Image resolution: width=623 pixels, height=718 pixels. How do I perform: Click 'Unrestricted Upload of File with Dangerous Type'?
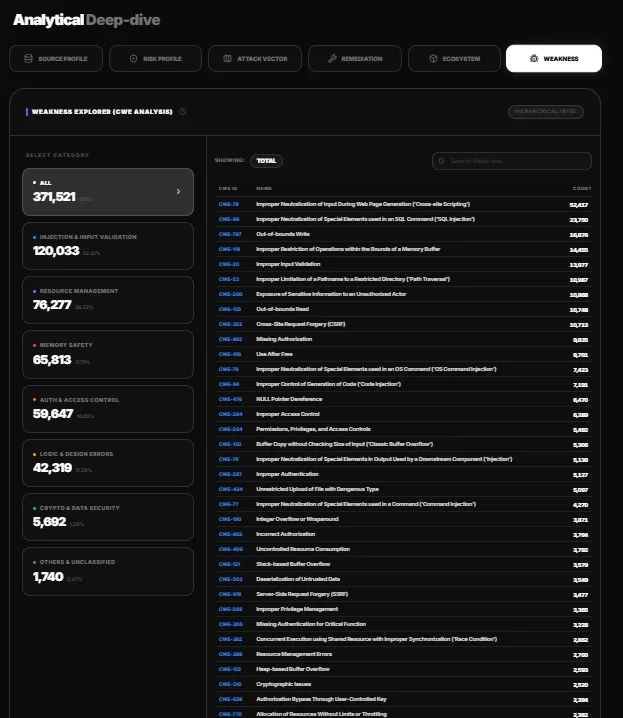tap(317, 489)
